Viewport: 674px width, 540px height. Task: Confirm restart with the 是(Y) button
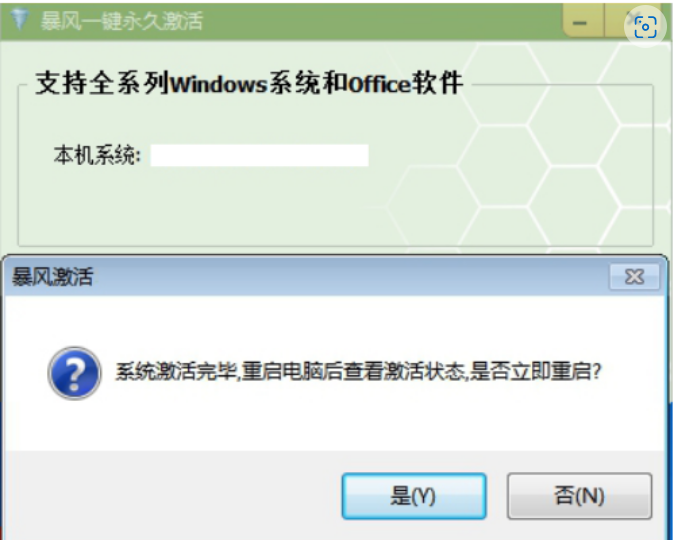tap(414, 496)
